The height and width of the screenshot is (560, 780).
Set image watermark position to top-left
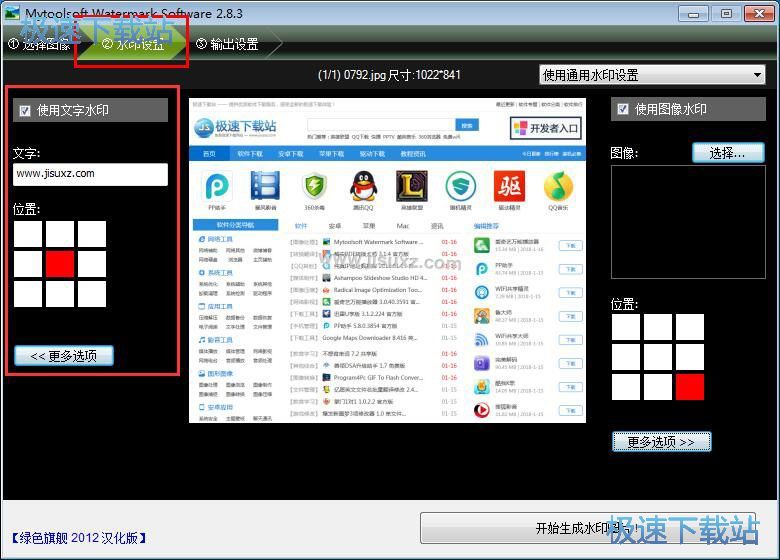point(626,327)
